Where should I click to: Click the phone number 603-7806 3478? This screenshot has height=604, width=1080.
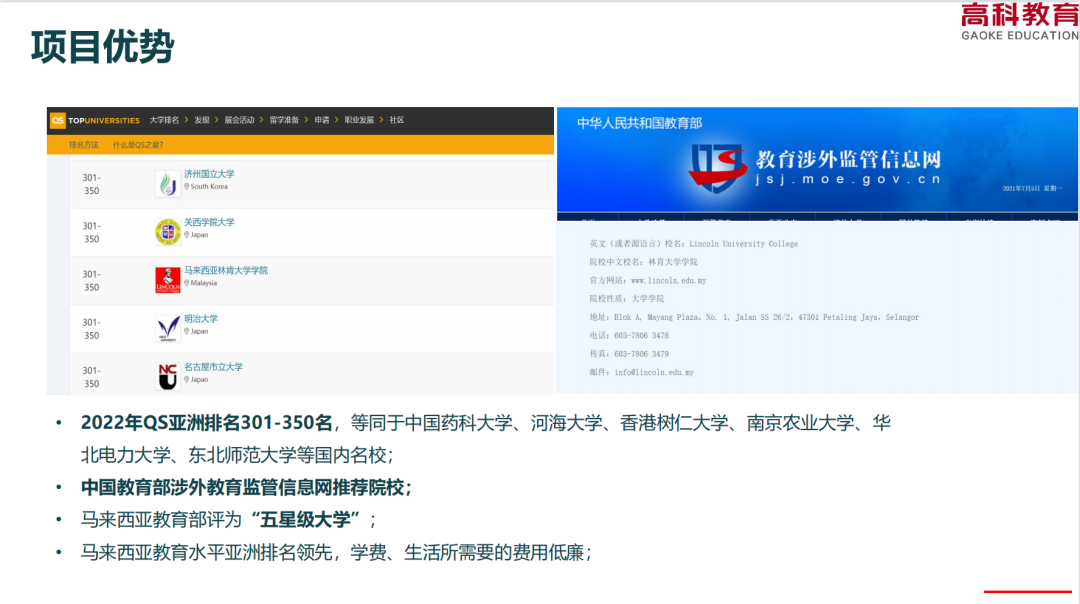pyautogui.click(x=641, y=335)
